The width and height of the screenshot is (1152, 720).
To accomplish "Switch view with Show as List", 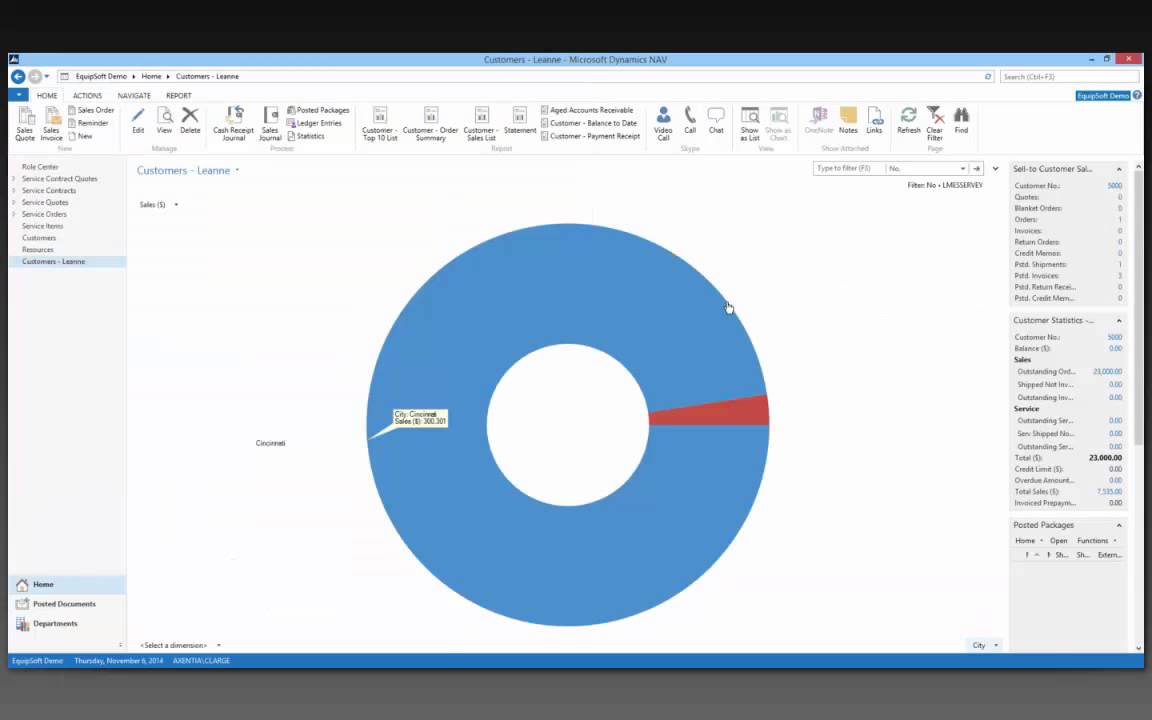I will [x=750, y=123].
